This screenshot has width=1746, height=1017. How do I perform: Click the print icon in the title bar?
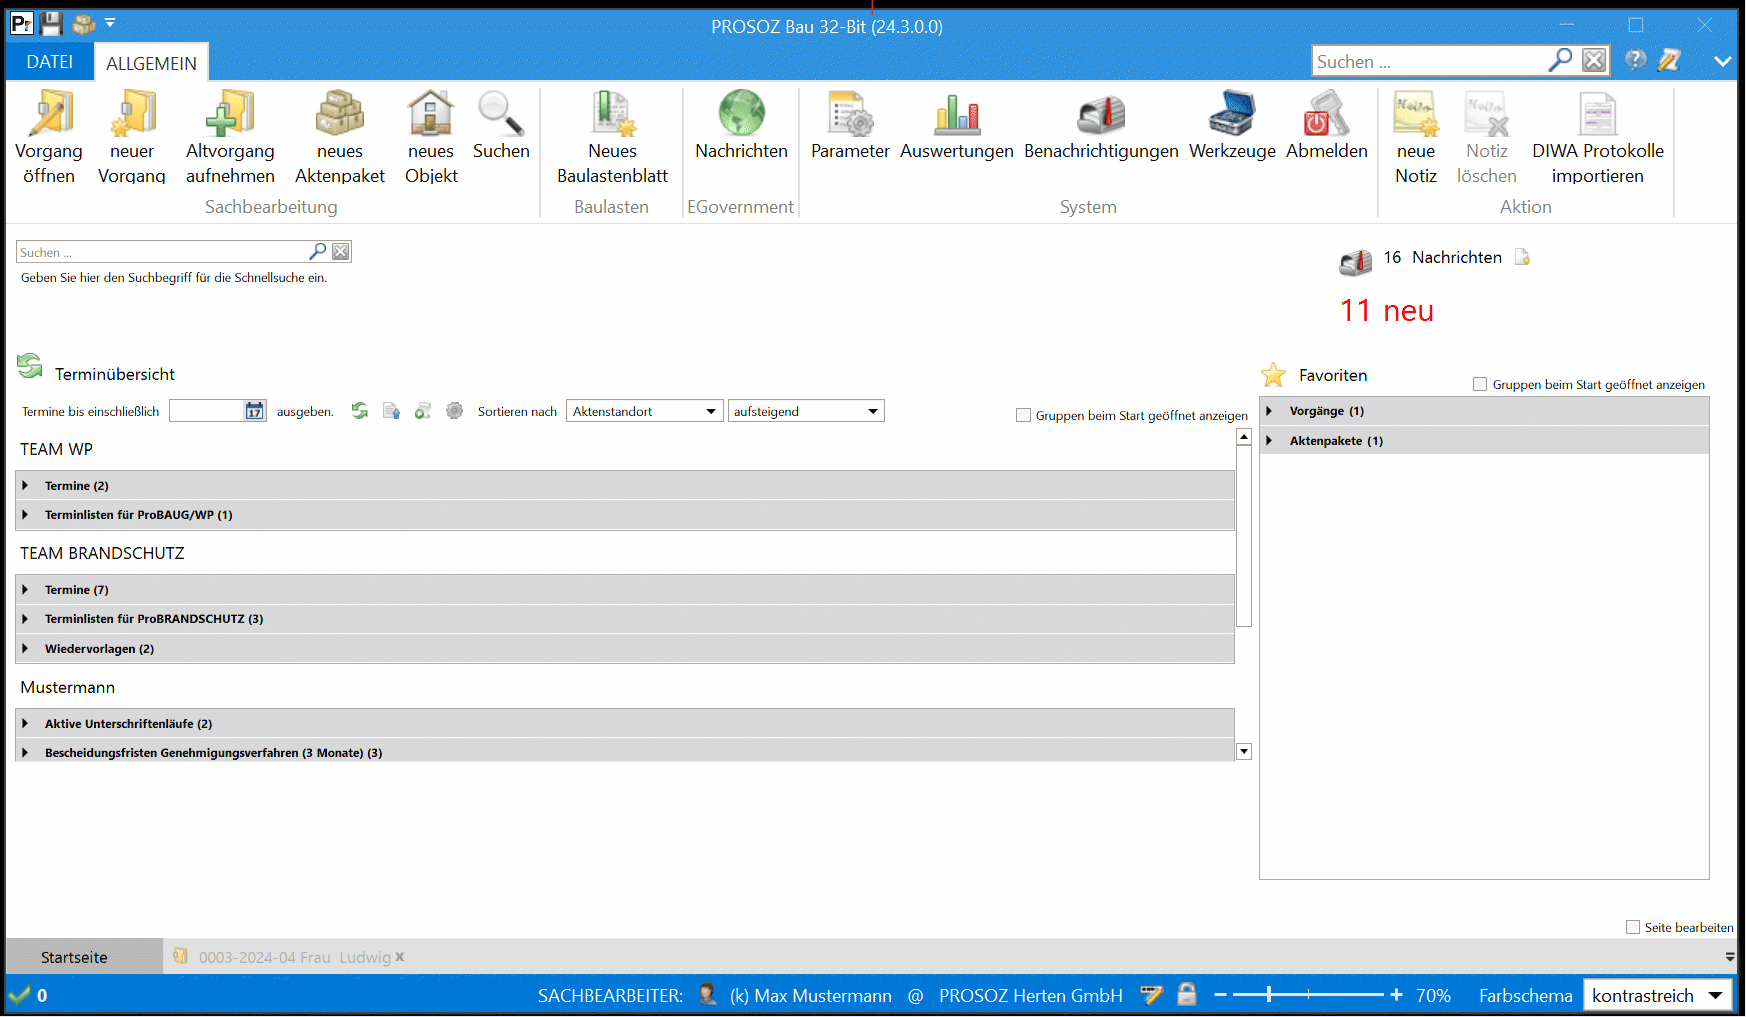[x=84, y=23]
